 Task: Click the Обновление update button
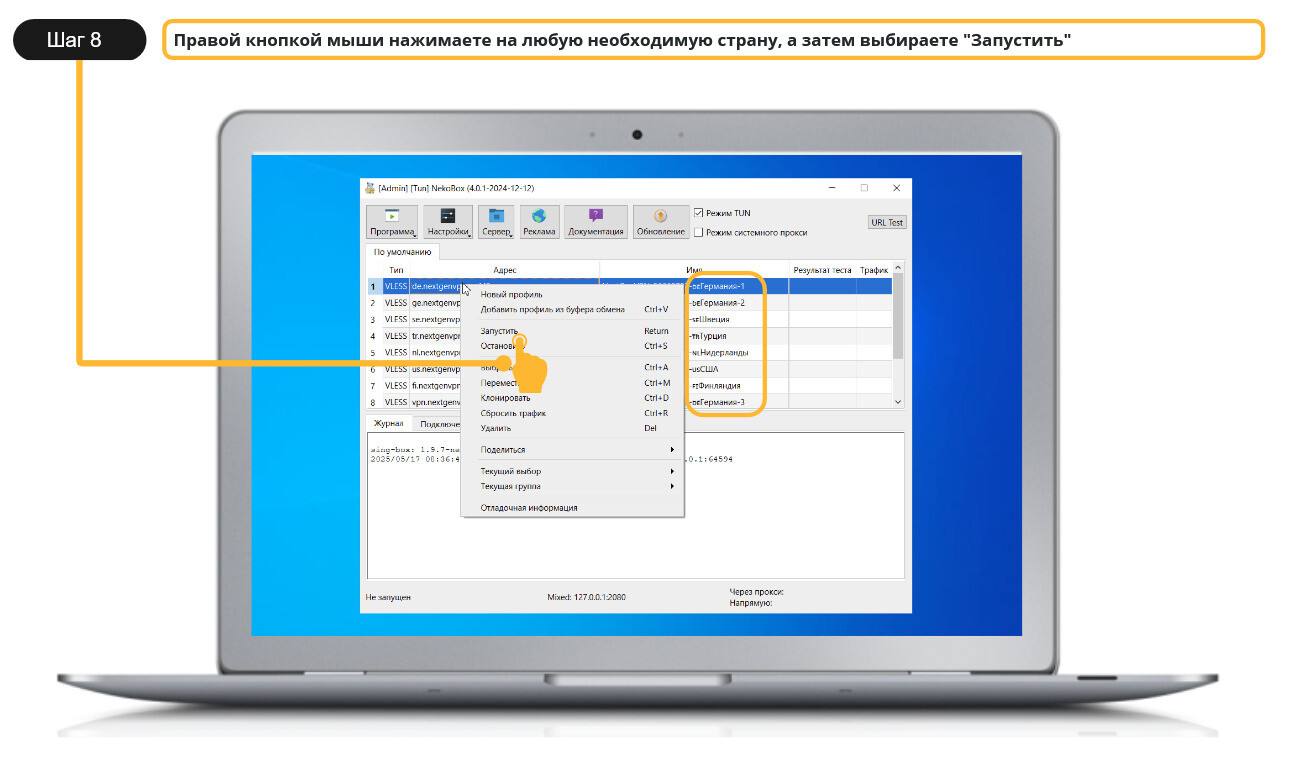click(x=660, y=222)
